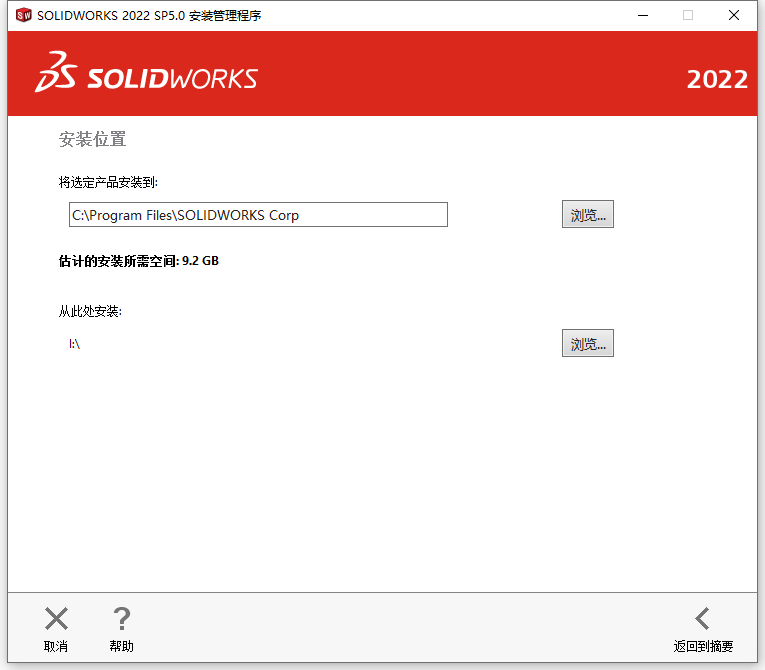Click the 安装位置 heading

(x=92, y=140)
